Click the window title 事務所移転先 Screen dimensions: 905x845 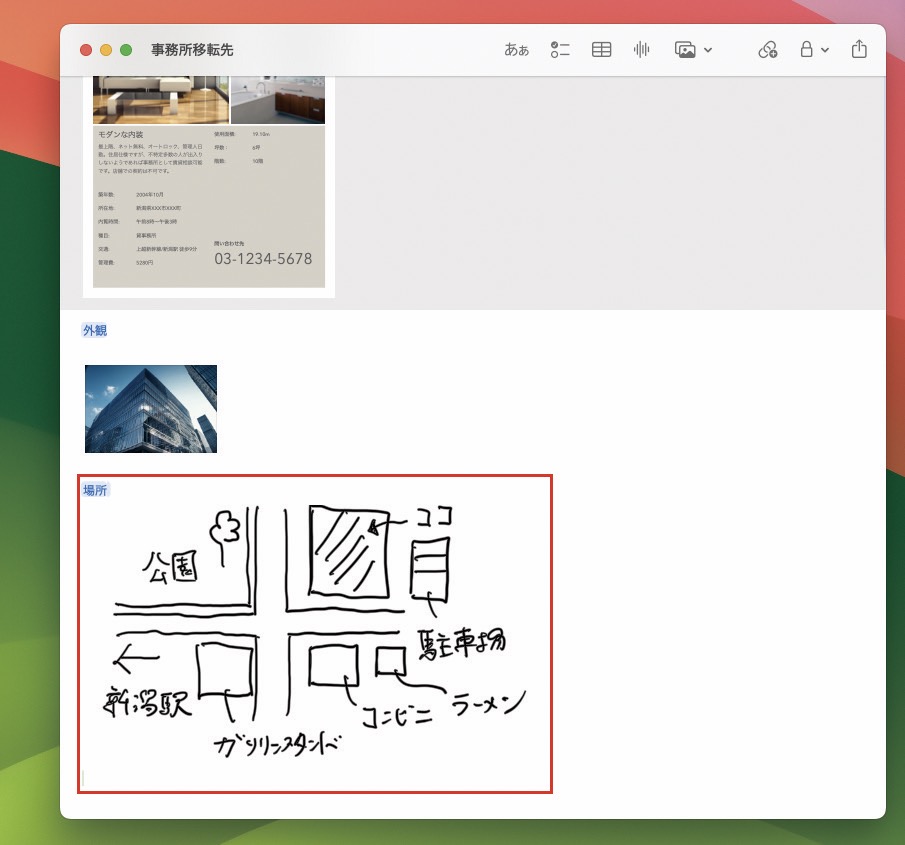point(192,50)
